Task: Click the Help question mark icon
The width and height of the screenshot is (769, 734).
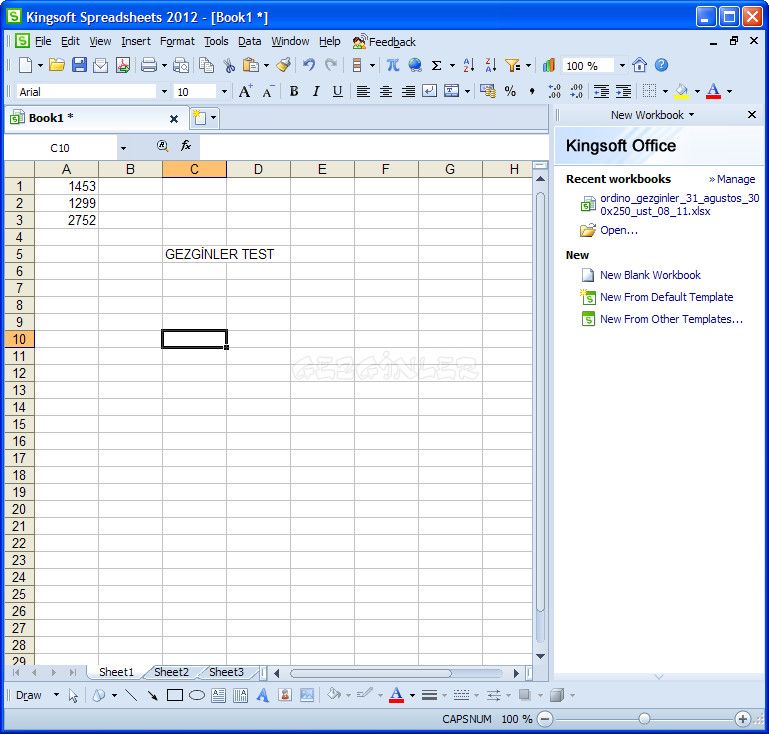Action: point(661,65)
